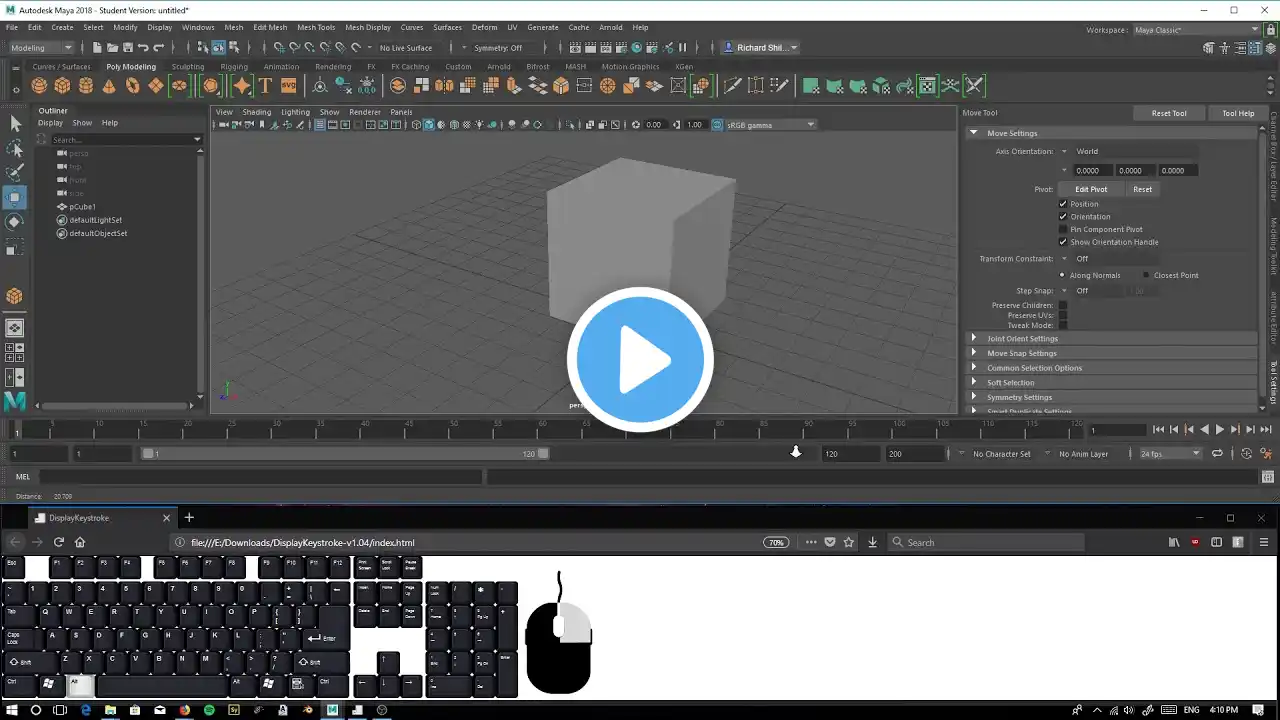Uncheck the Position pivot checkbox

1063,204
